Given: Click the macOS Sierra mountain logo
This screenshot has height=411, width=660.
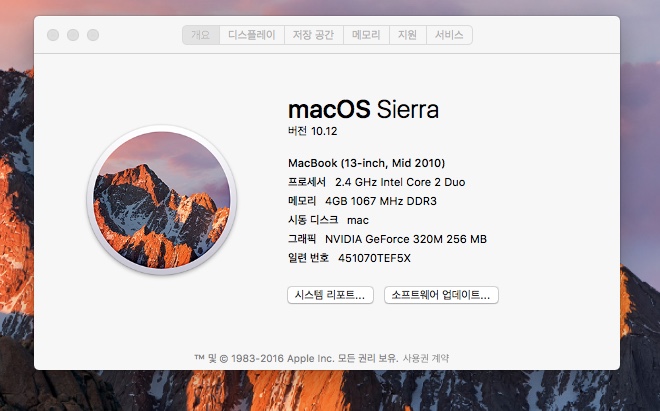Looking at the screenshot, I should tap(162, 200).
